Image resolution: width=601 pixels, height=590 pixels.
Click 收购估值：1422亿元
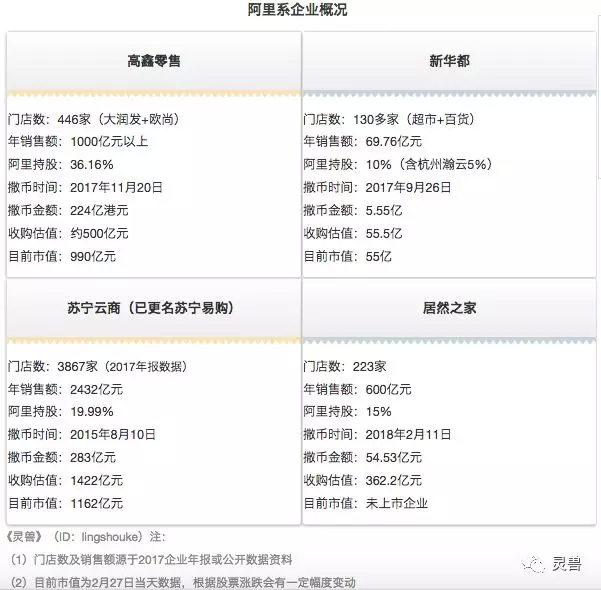(65, 481)
